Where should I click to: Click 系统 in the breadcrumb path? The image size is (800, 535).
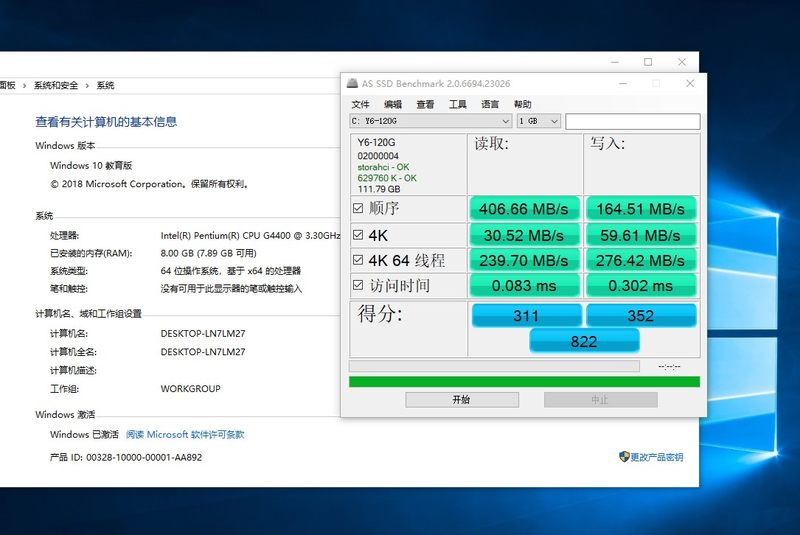pos(105,85)
